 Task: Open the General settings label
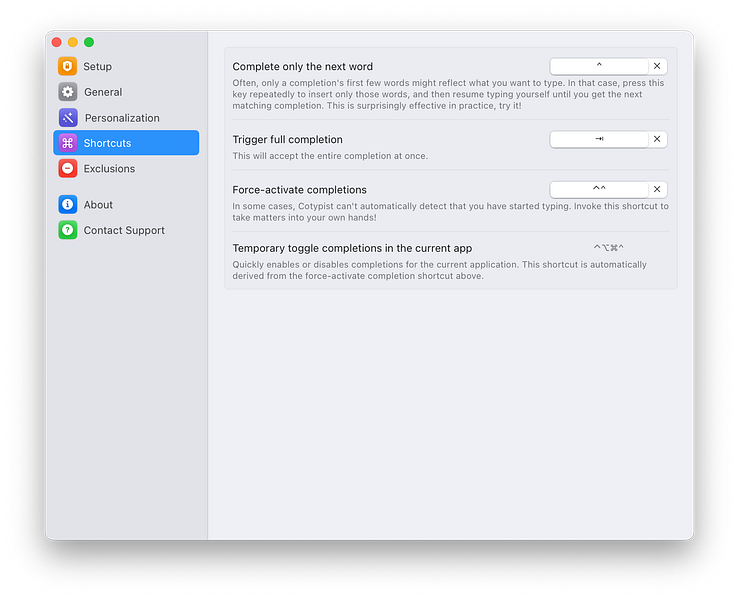(103, 92)
